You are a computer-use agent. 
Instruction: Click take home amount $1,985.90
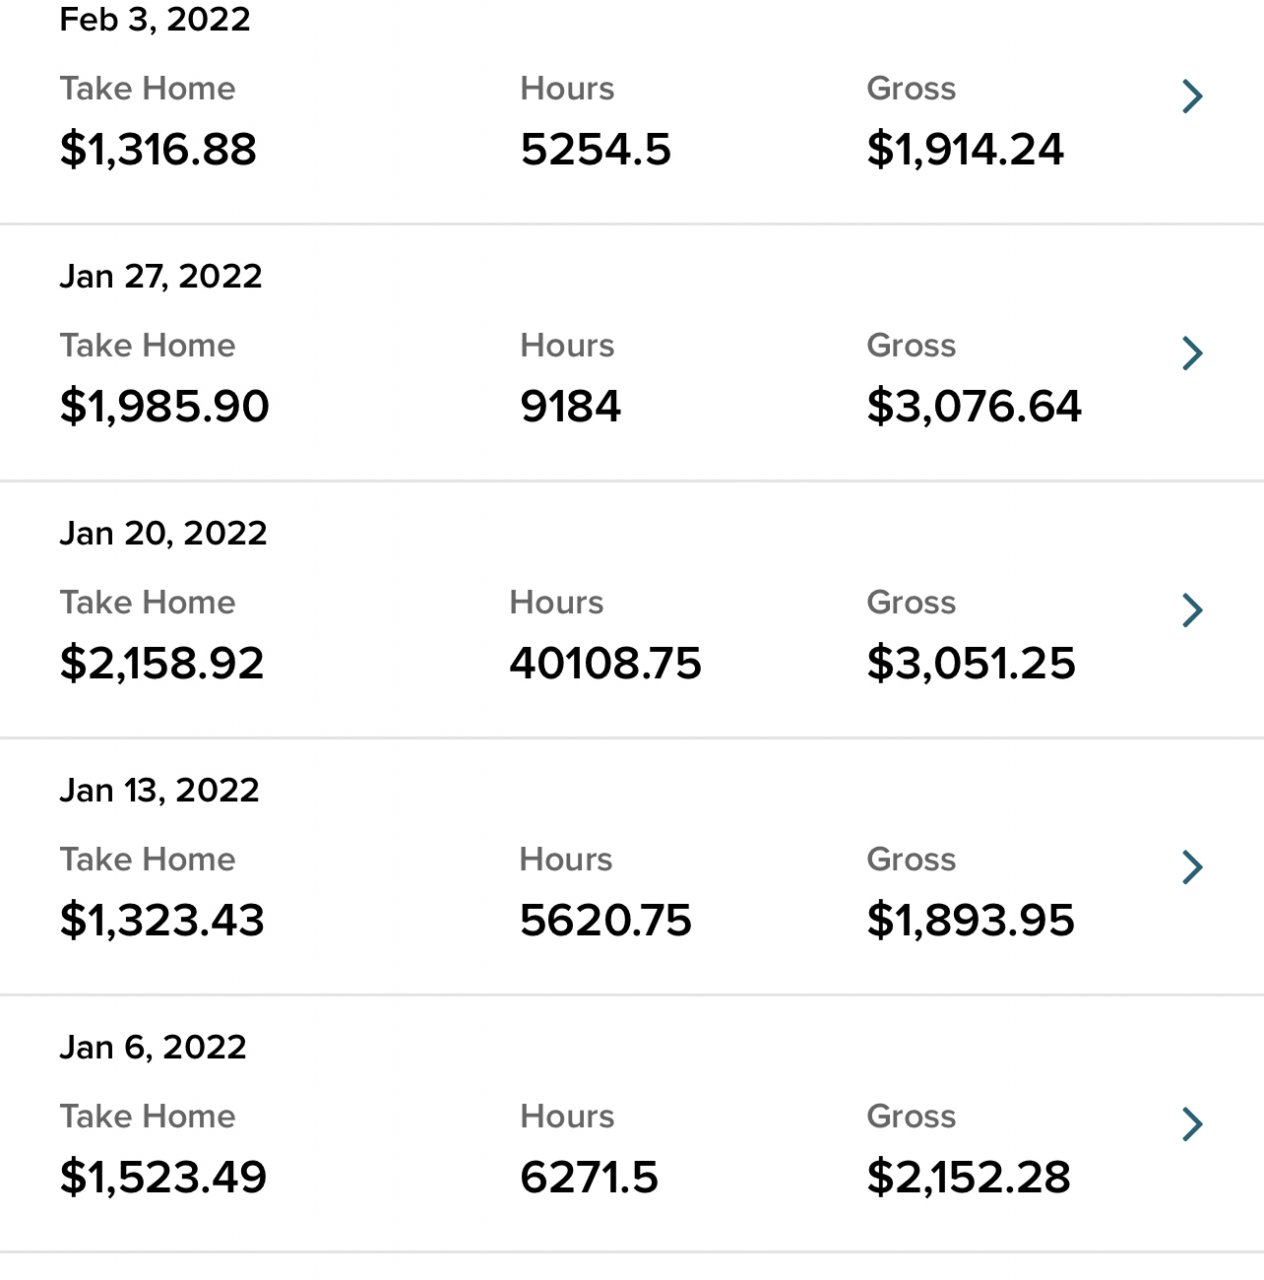pos(164,407)
